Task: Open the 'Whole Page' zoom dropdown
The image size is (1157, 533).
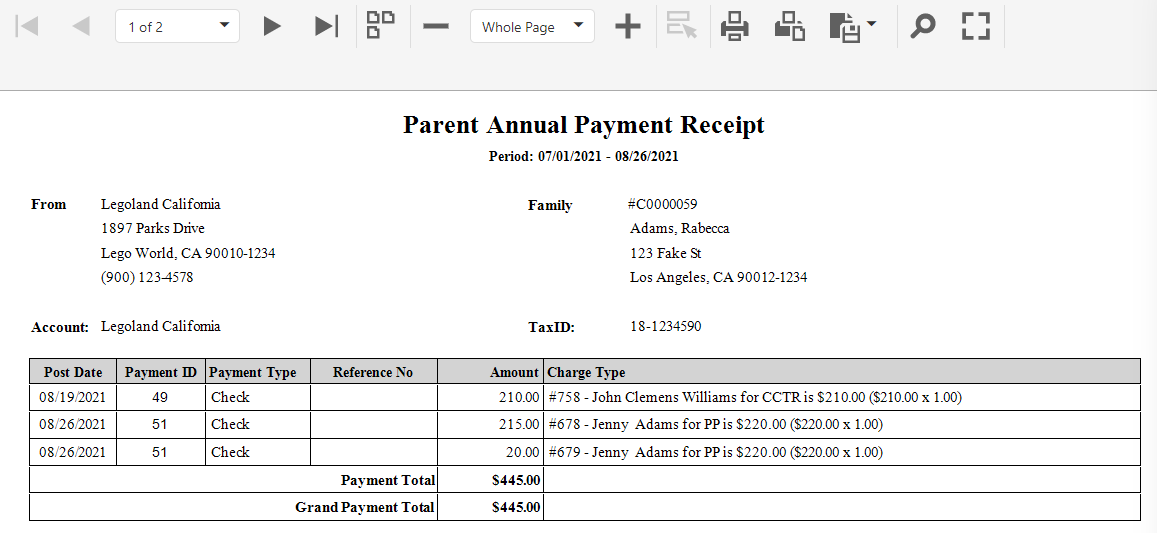Action: (x=532, y=27)
